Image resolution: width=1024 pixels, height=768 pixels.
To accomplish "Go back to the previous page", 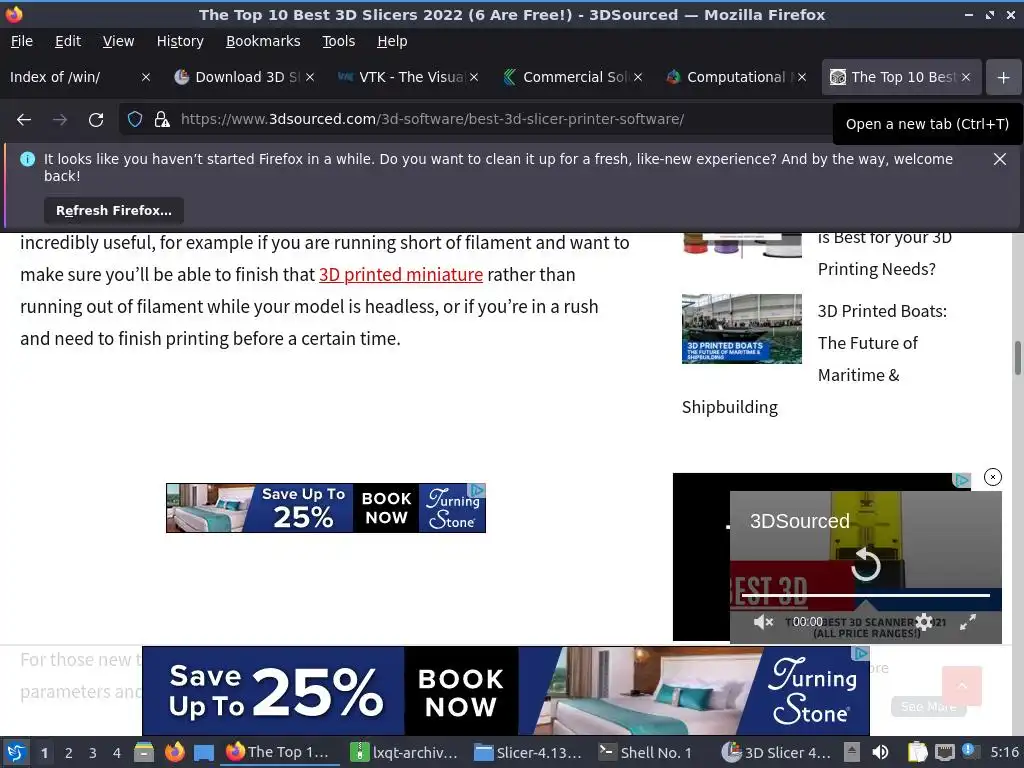I will pyautogui.click(x=24, y=120).
